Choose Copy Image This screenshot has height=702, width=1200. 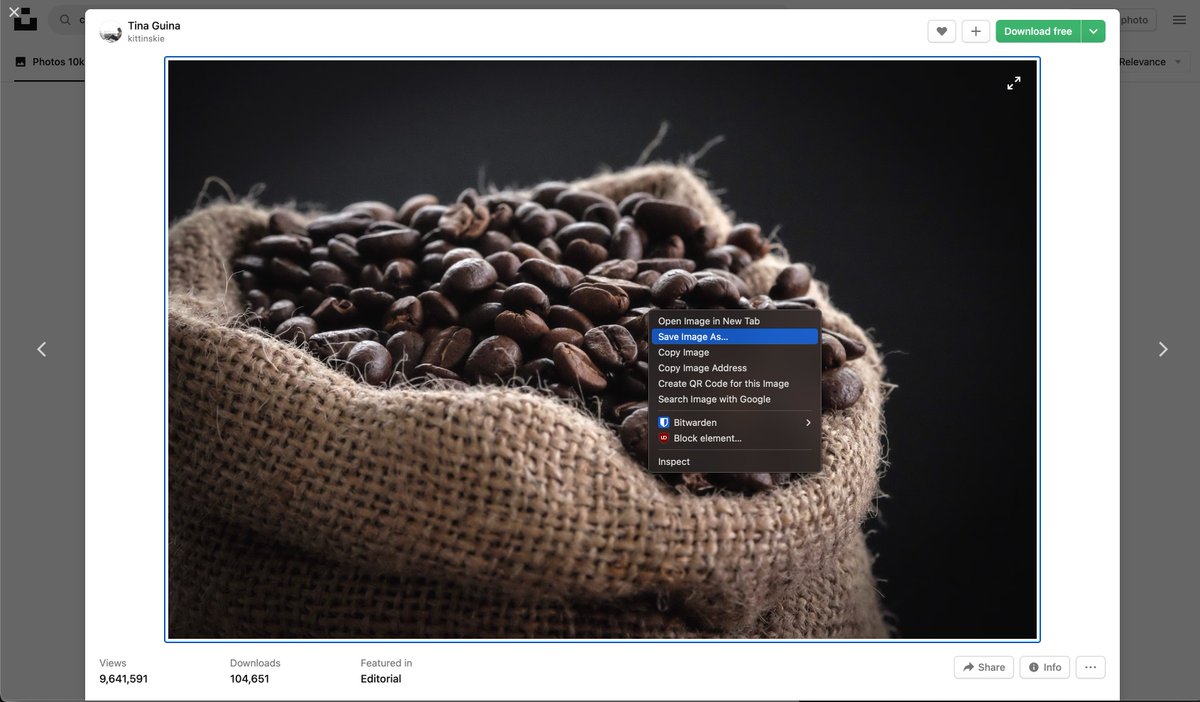click(735, 352)
